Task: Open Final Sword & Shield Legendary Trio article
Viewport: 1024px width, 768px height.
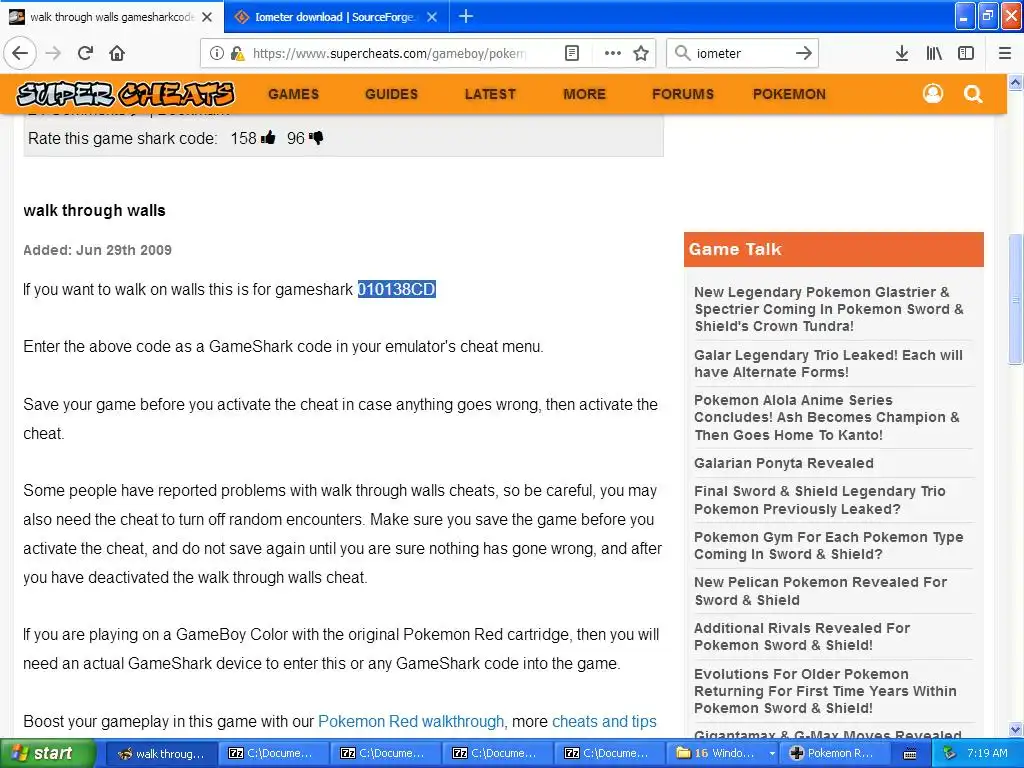Action: 820,500
